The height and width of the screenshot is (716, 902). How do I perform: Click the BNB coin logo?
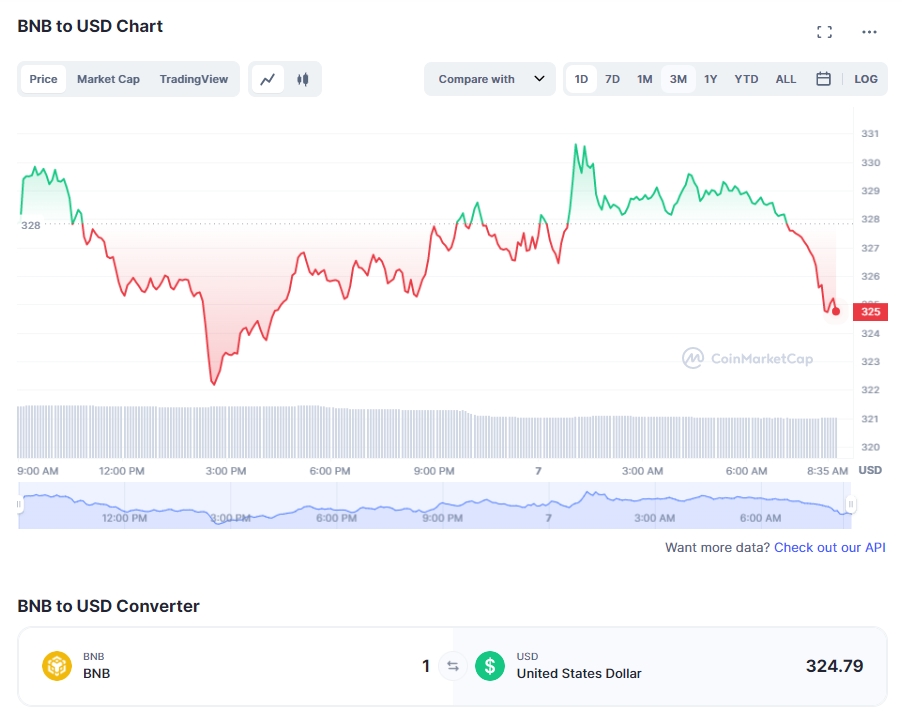(57, 666)
